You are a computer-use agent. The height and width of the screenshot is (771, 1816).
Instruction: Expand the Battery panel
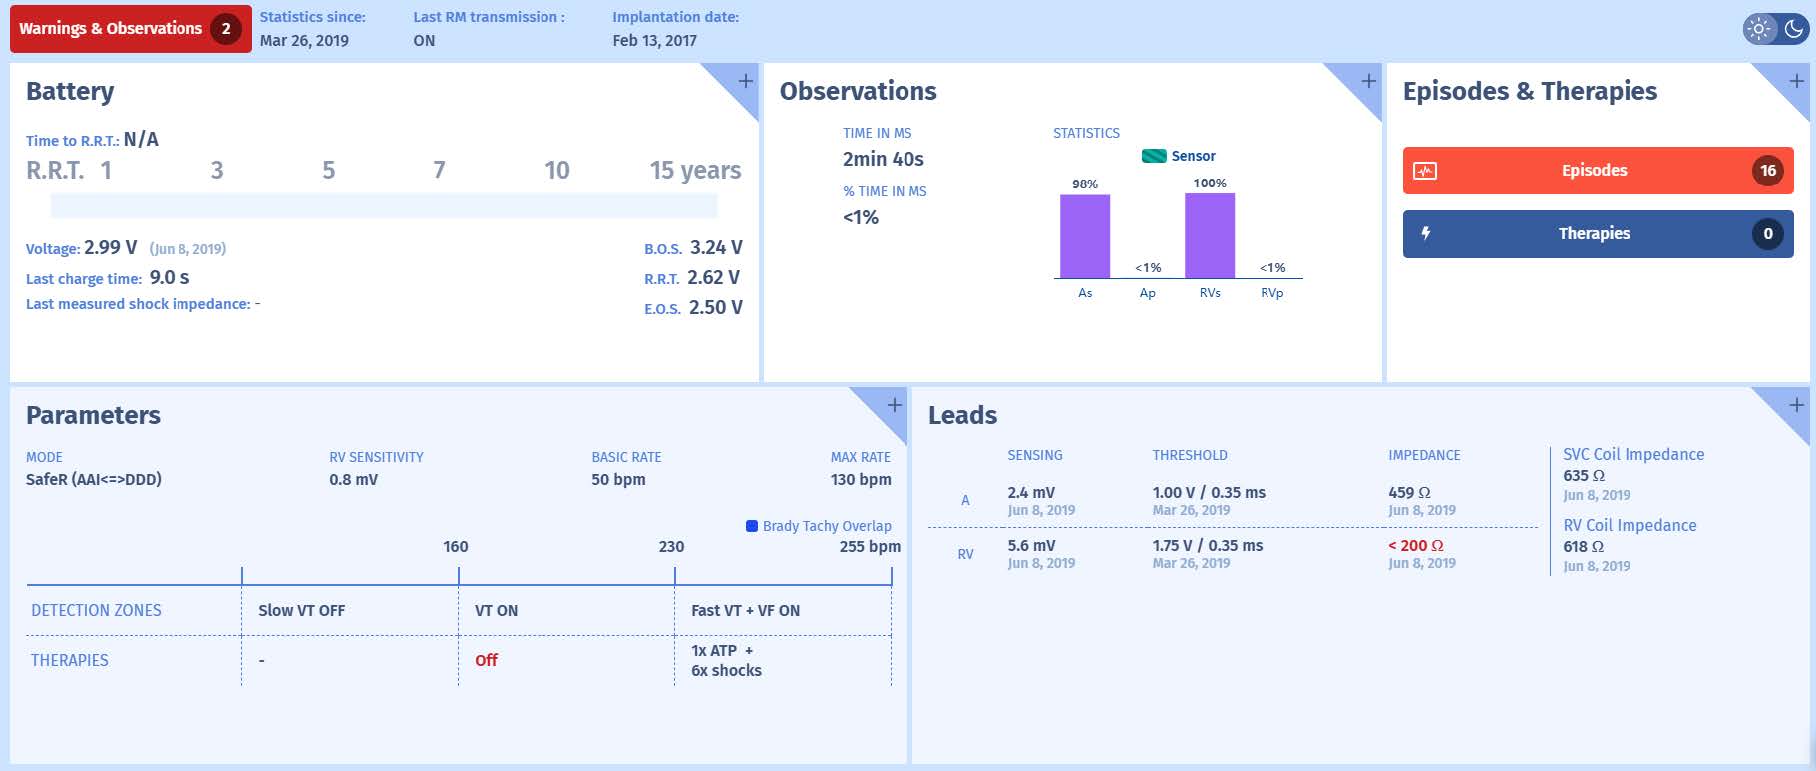click(745, 81)
